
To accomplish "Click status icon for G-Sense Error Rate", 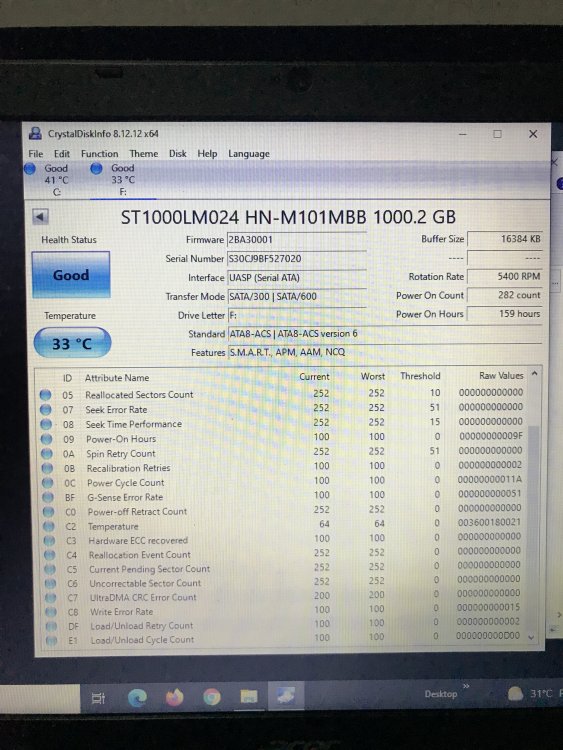I will click(x=48, y=497).
